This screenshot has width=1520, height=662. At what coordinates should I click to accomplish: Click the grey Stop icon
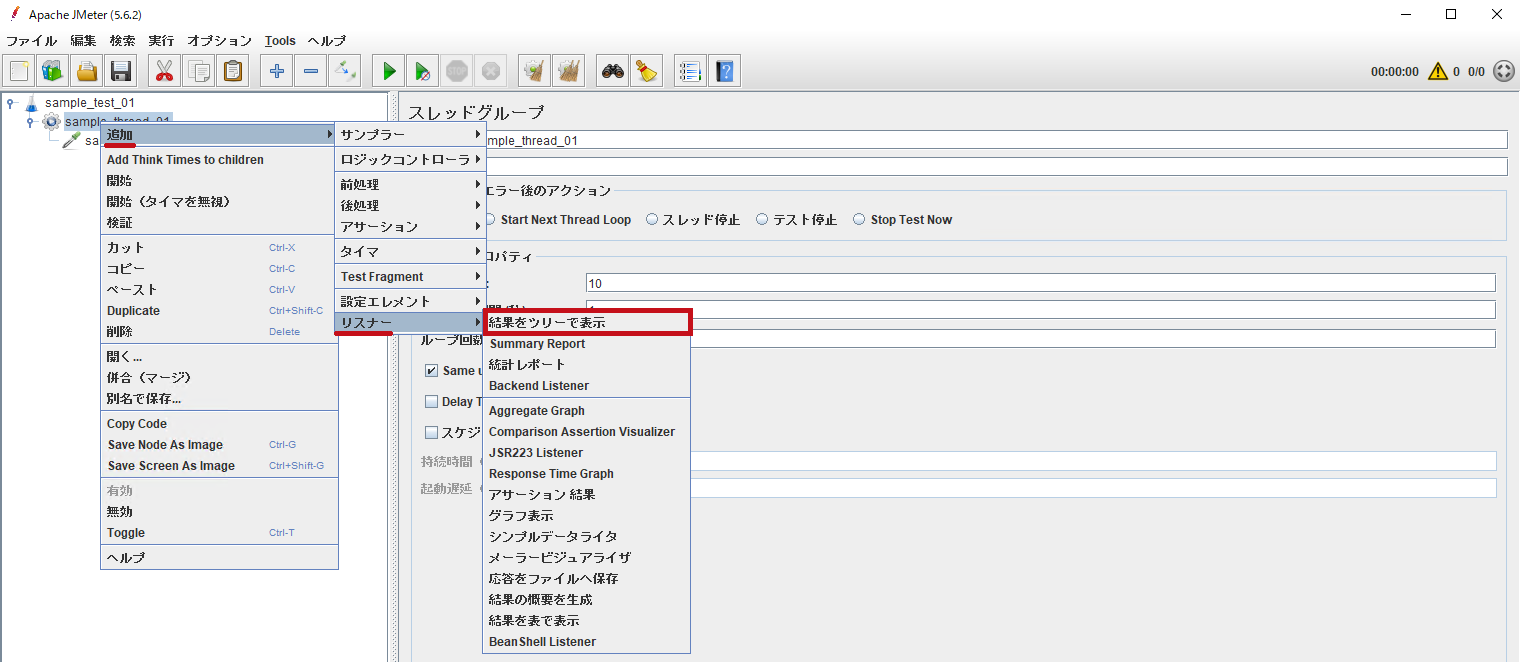(x=457, y=71)
